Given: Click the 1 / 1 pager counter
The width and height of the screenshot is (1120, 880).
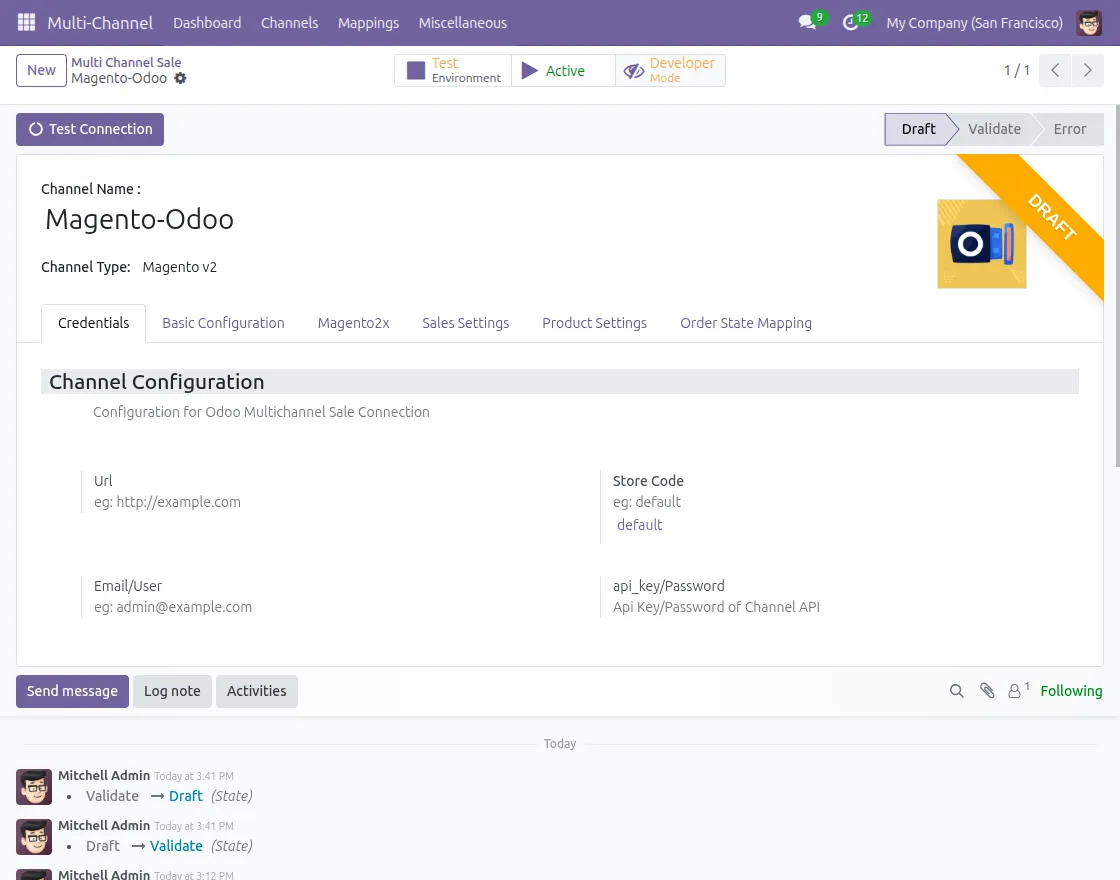Looking at the screenshot, I should [1016, 70].
